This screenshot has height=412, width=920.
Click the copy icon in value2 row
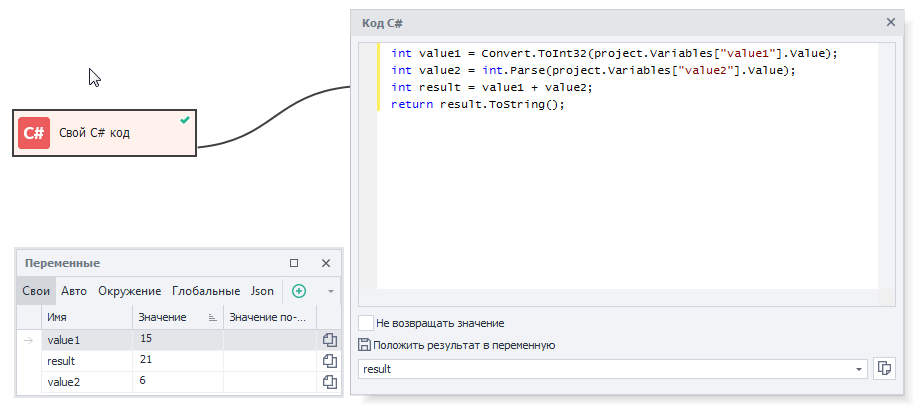(328, 382)
